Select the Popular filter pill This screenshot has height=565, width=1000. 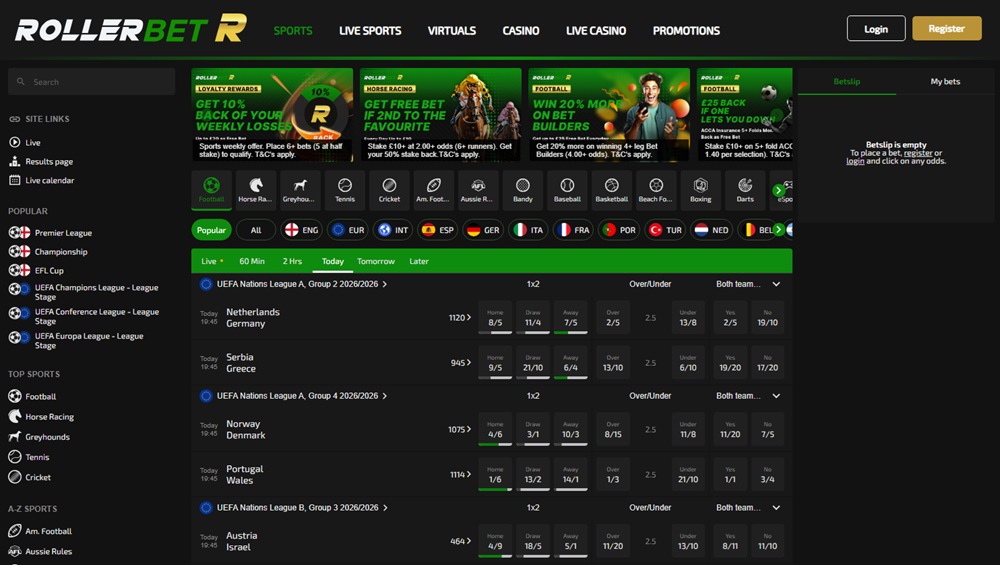coord(211,230)
